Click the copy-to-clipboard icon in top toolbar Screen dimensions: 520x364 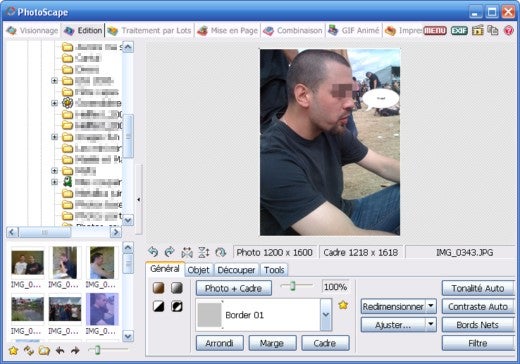(493, 30)
